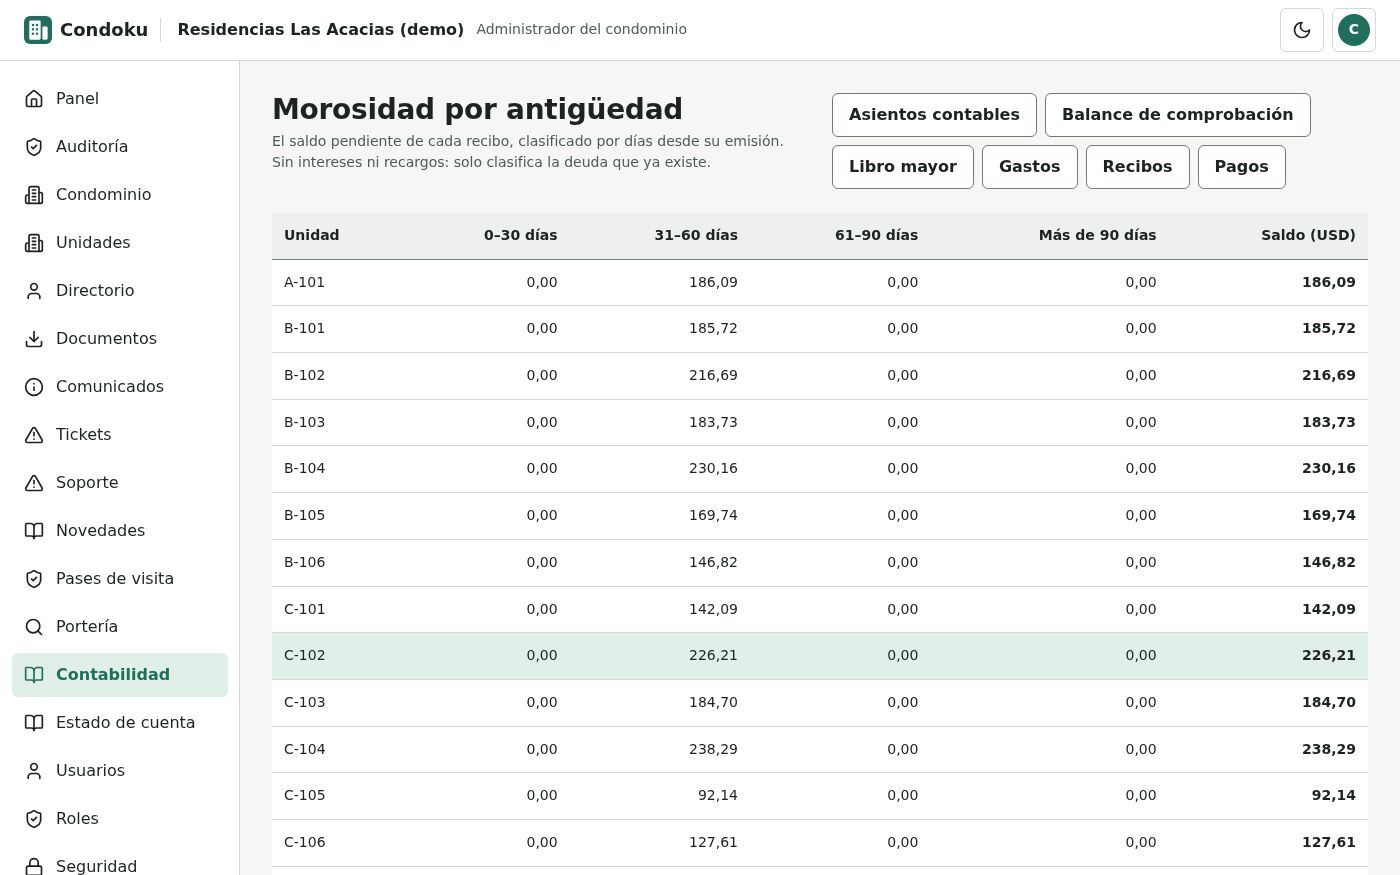
Task: Click the 230,16 balance for B-104
Action: point(1328,469)
